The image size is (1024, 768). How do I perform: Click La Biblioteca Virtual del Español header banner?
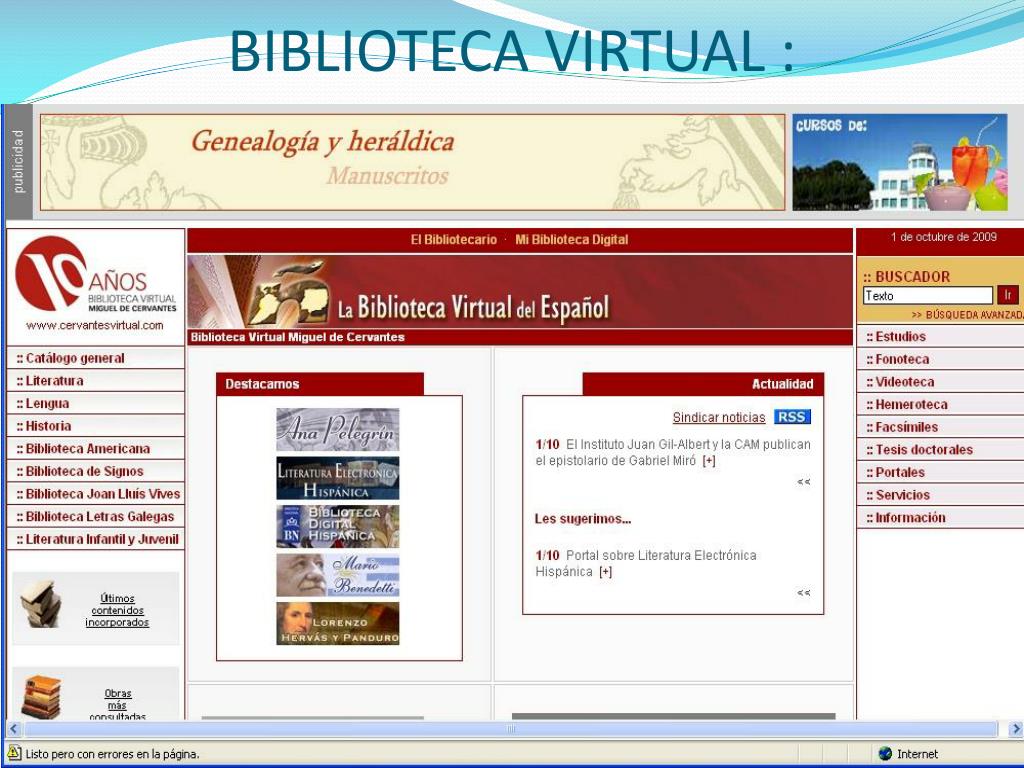520,292
